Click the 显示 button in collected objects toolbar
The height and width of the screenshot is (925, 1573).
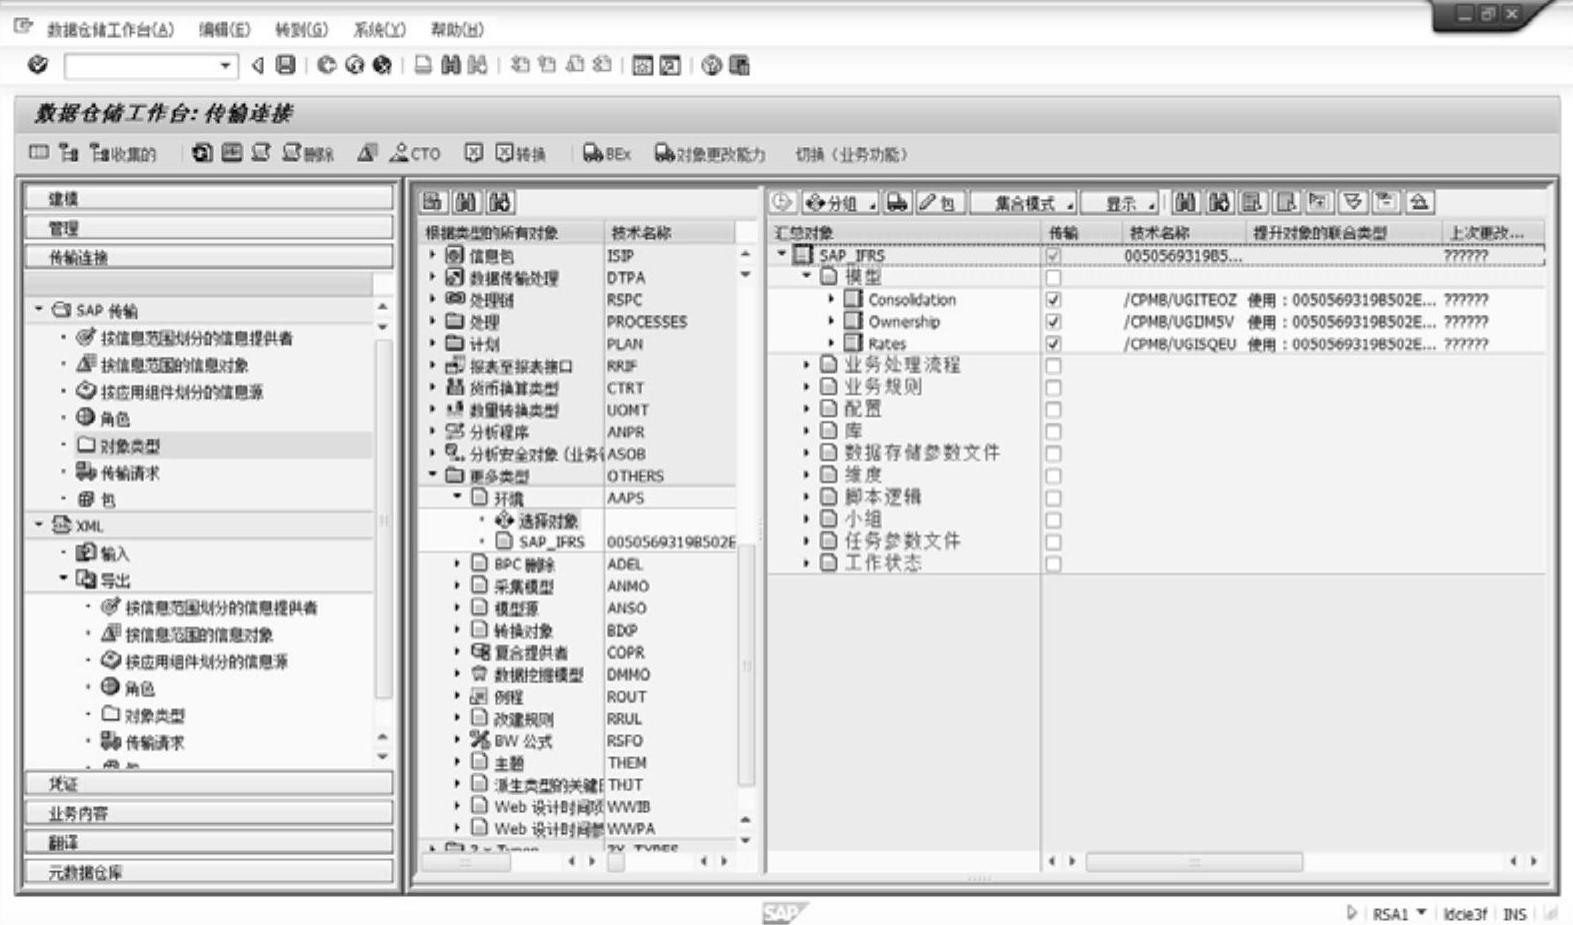point(1120,203)
